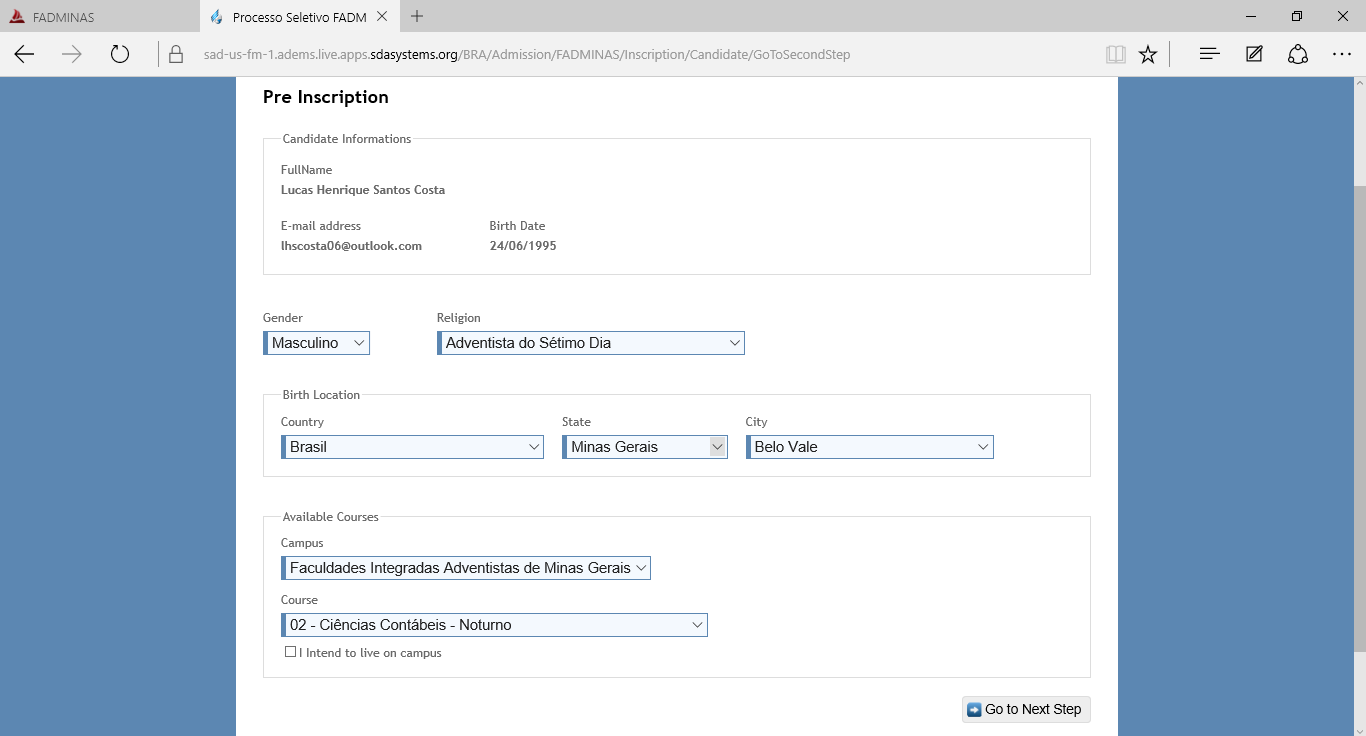The height and width of the screenshot is (736, 1366).
Task: Open the Campus dropdown list
Action: pyautogui.click(x=466, y=568)
